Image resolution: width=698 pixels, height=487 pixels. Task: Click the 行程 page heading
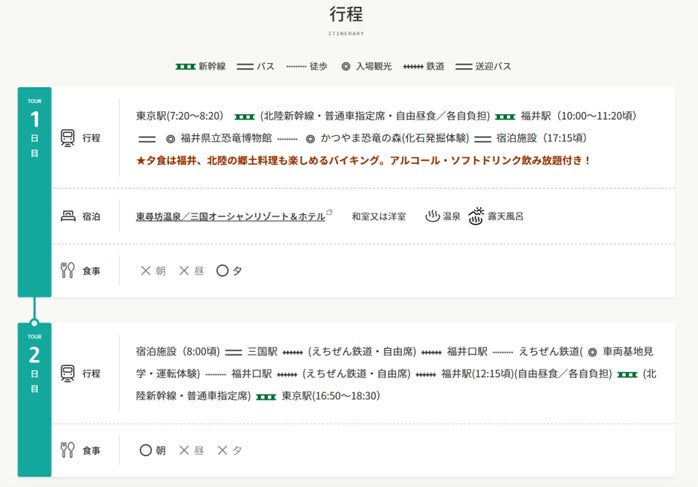(346, 14)
